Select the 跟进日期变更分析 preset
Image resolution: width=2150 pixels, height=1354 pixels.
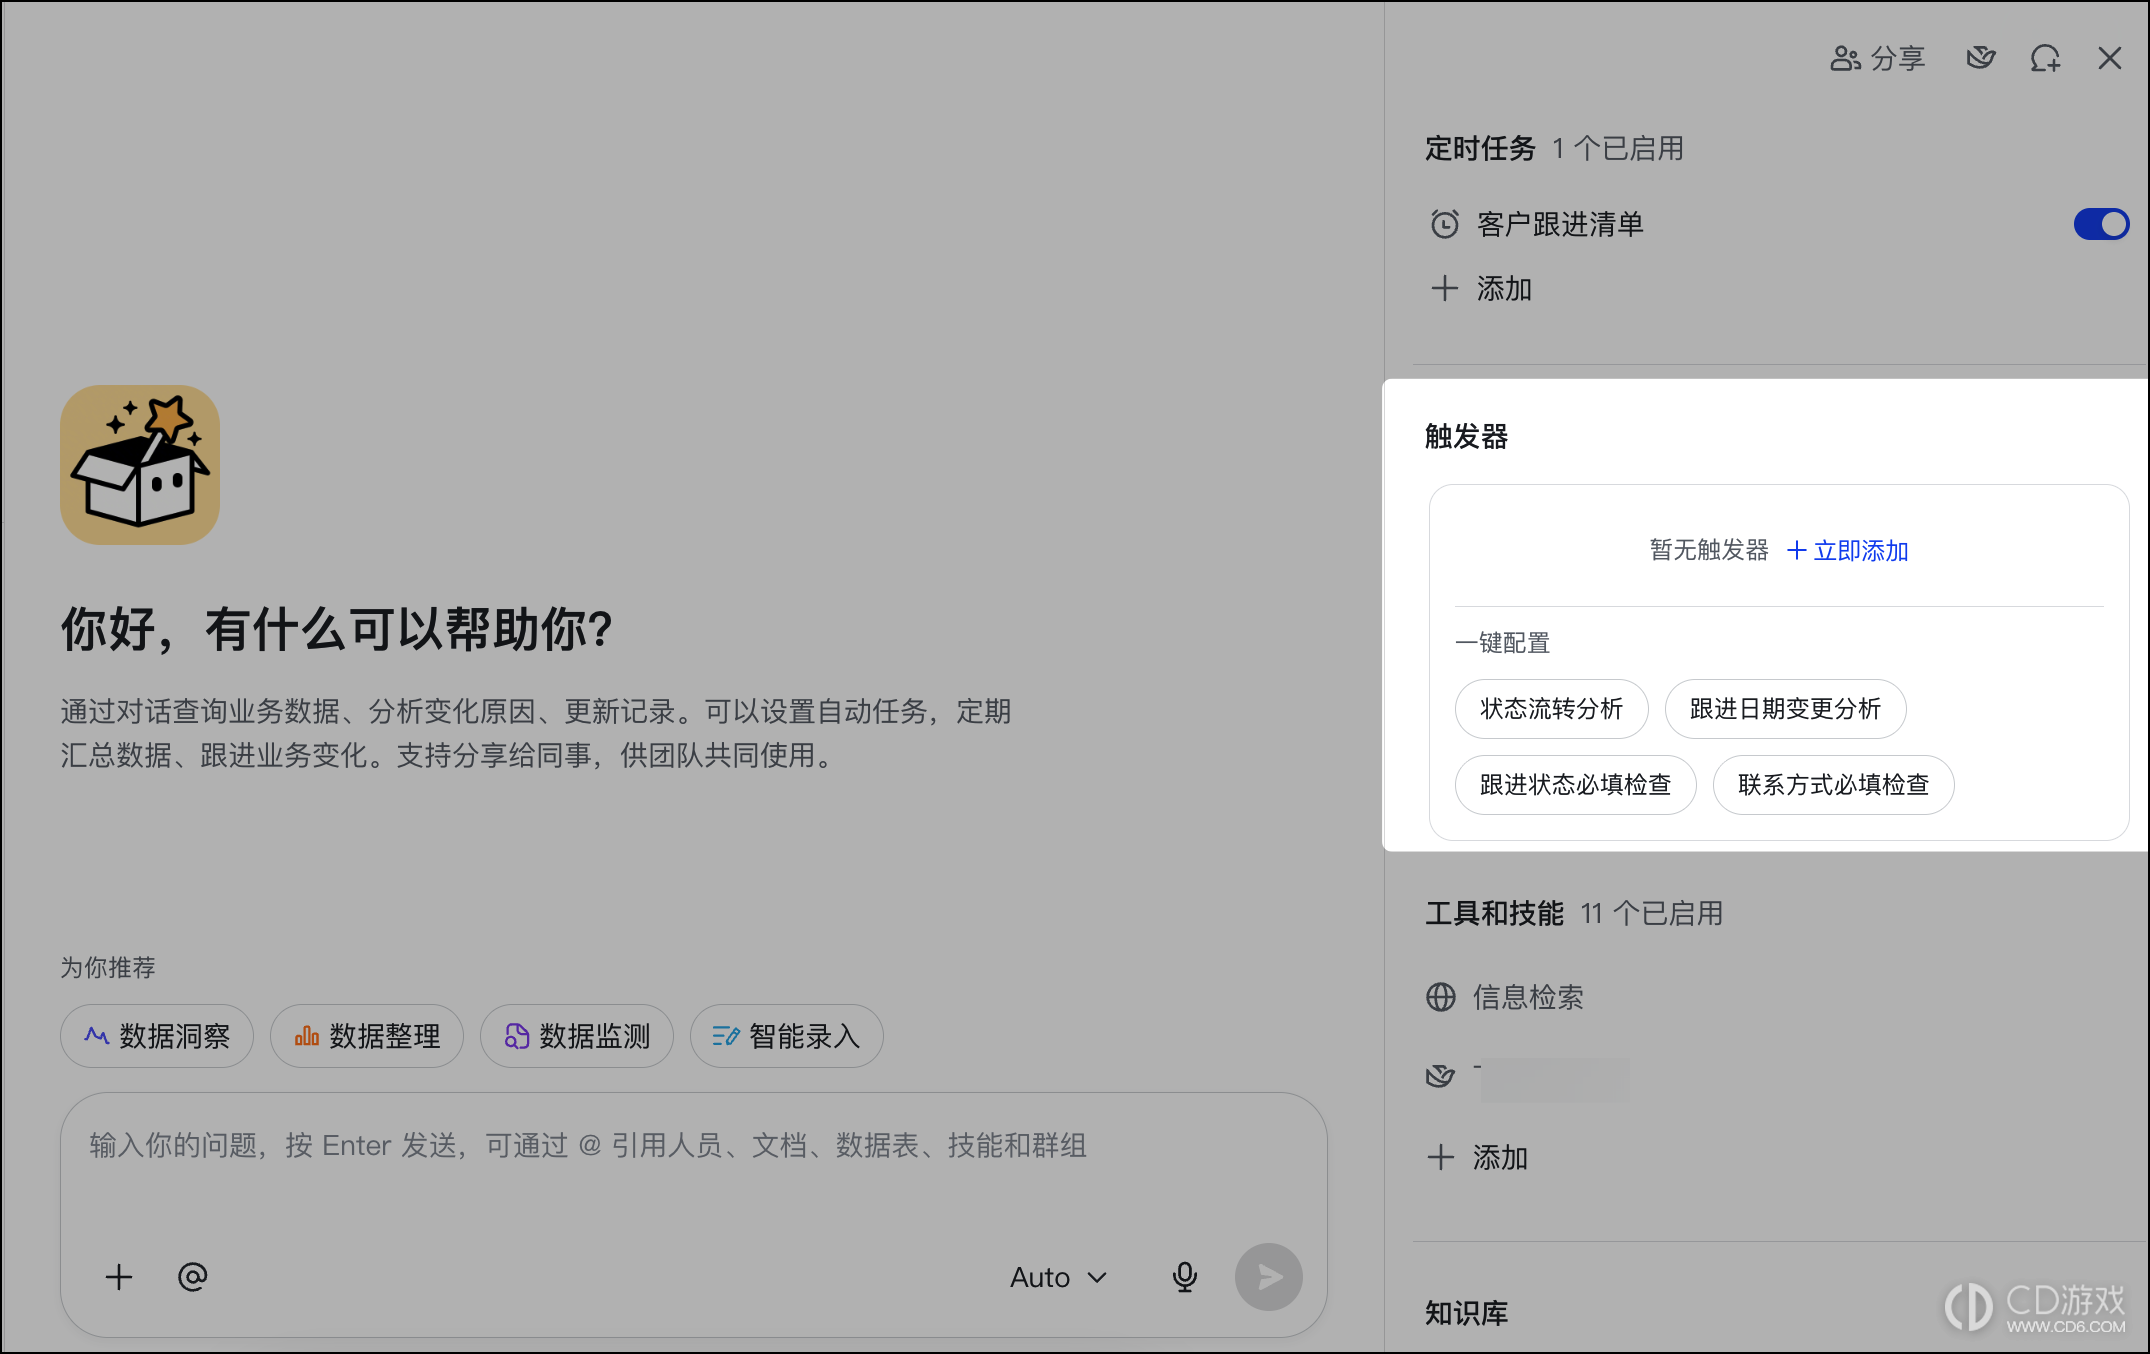tap(1785, 709)
